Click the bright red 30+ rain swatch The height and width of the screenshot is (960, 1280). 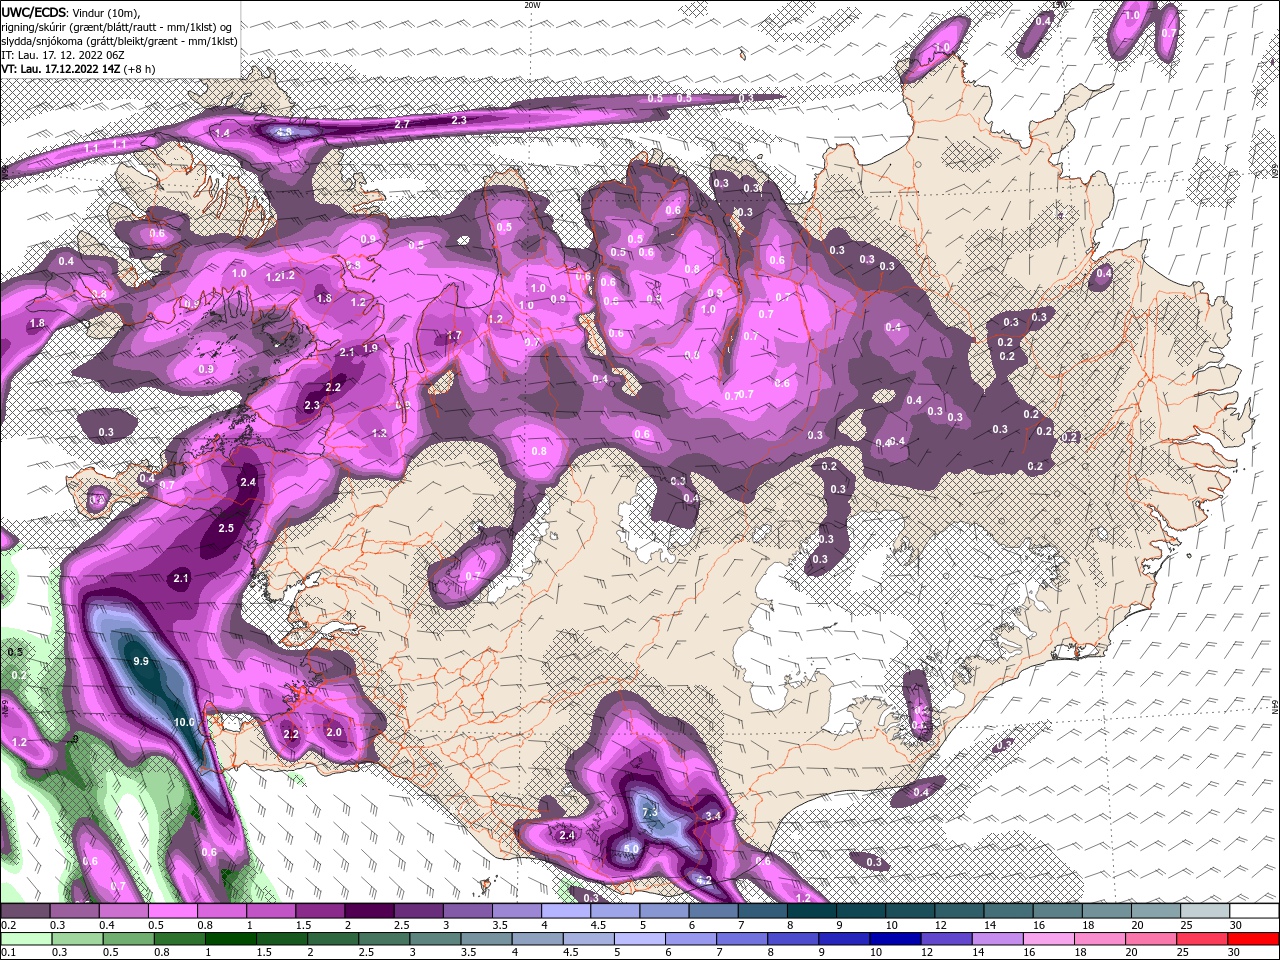[1255, 938]
